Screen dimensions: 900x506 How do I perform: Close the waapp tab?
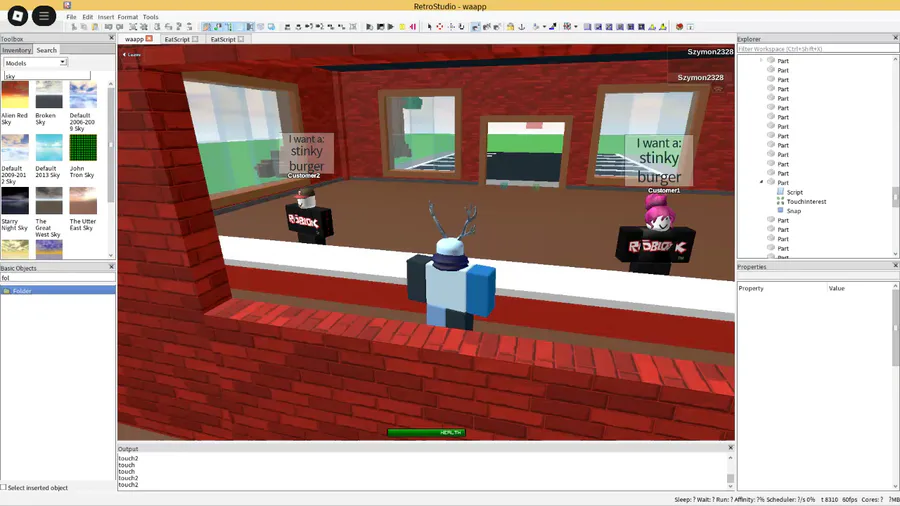pos(149,38)
